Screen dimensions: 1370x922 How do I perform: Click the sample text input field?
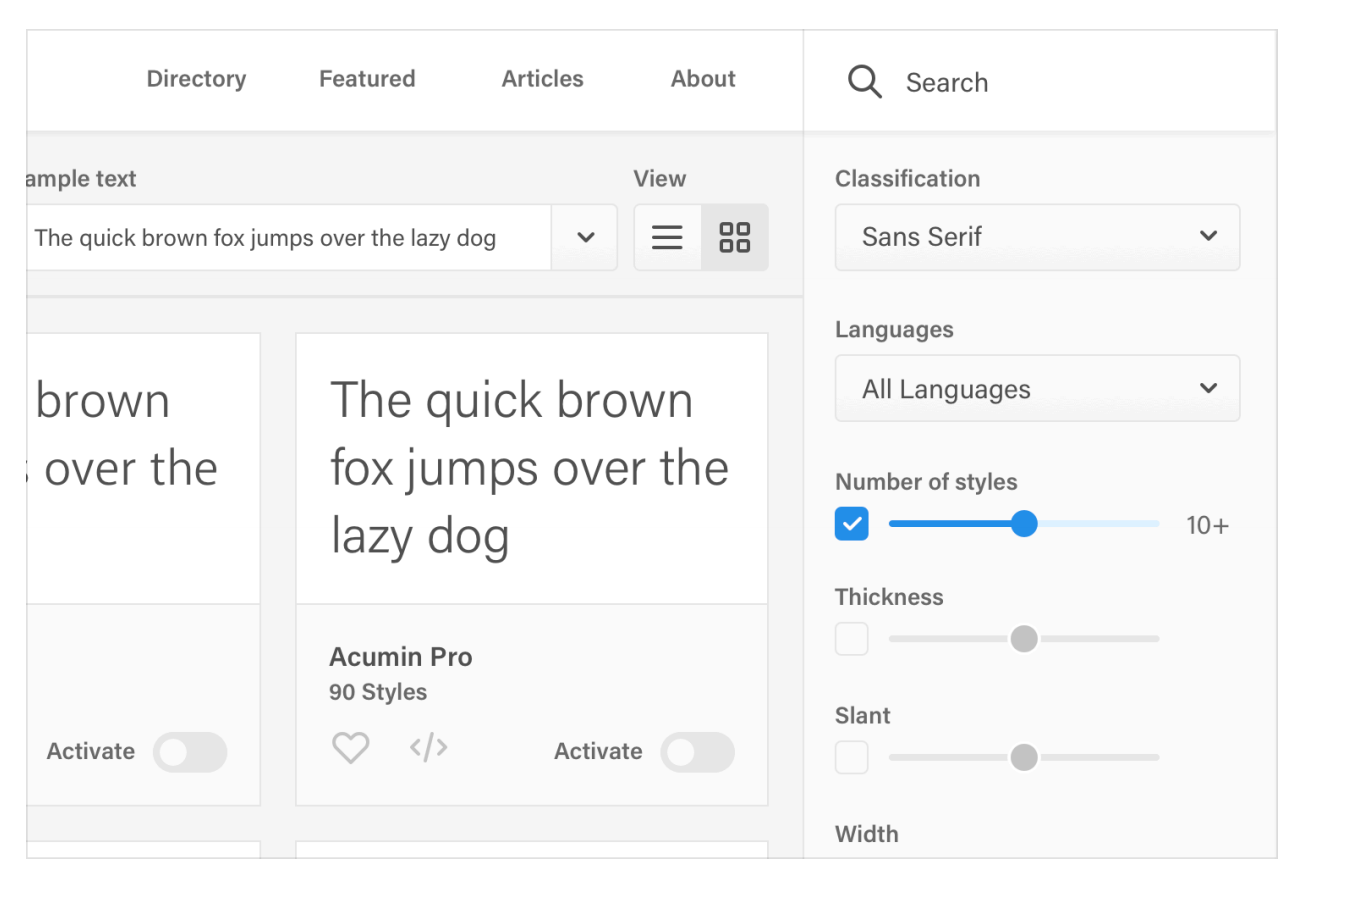point(289,238)
